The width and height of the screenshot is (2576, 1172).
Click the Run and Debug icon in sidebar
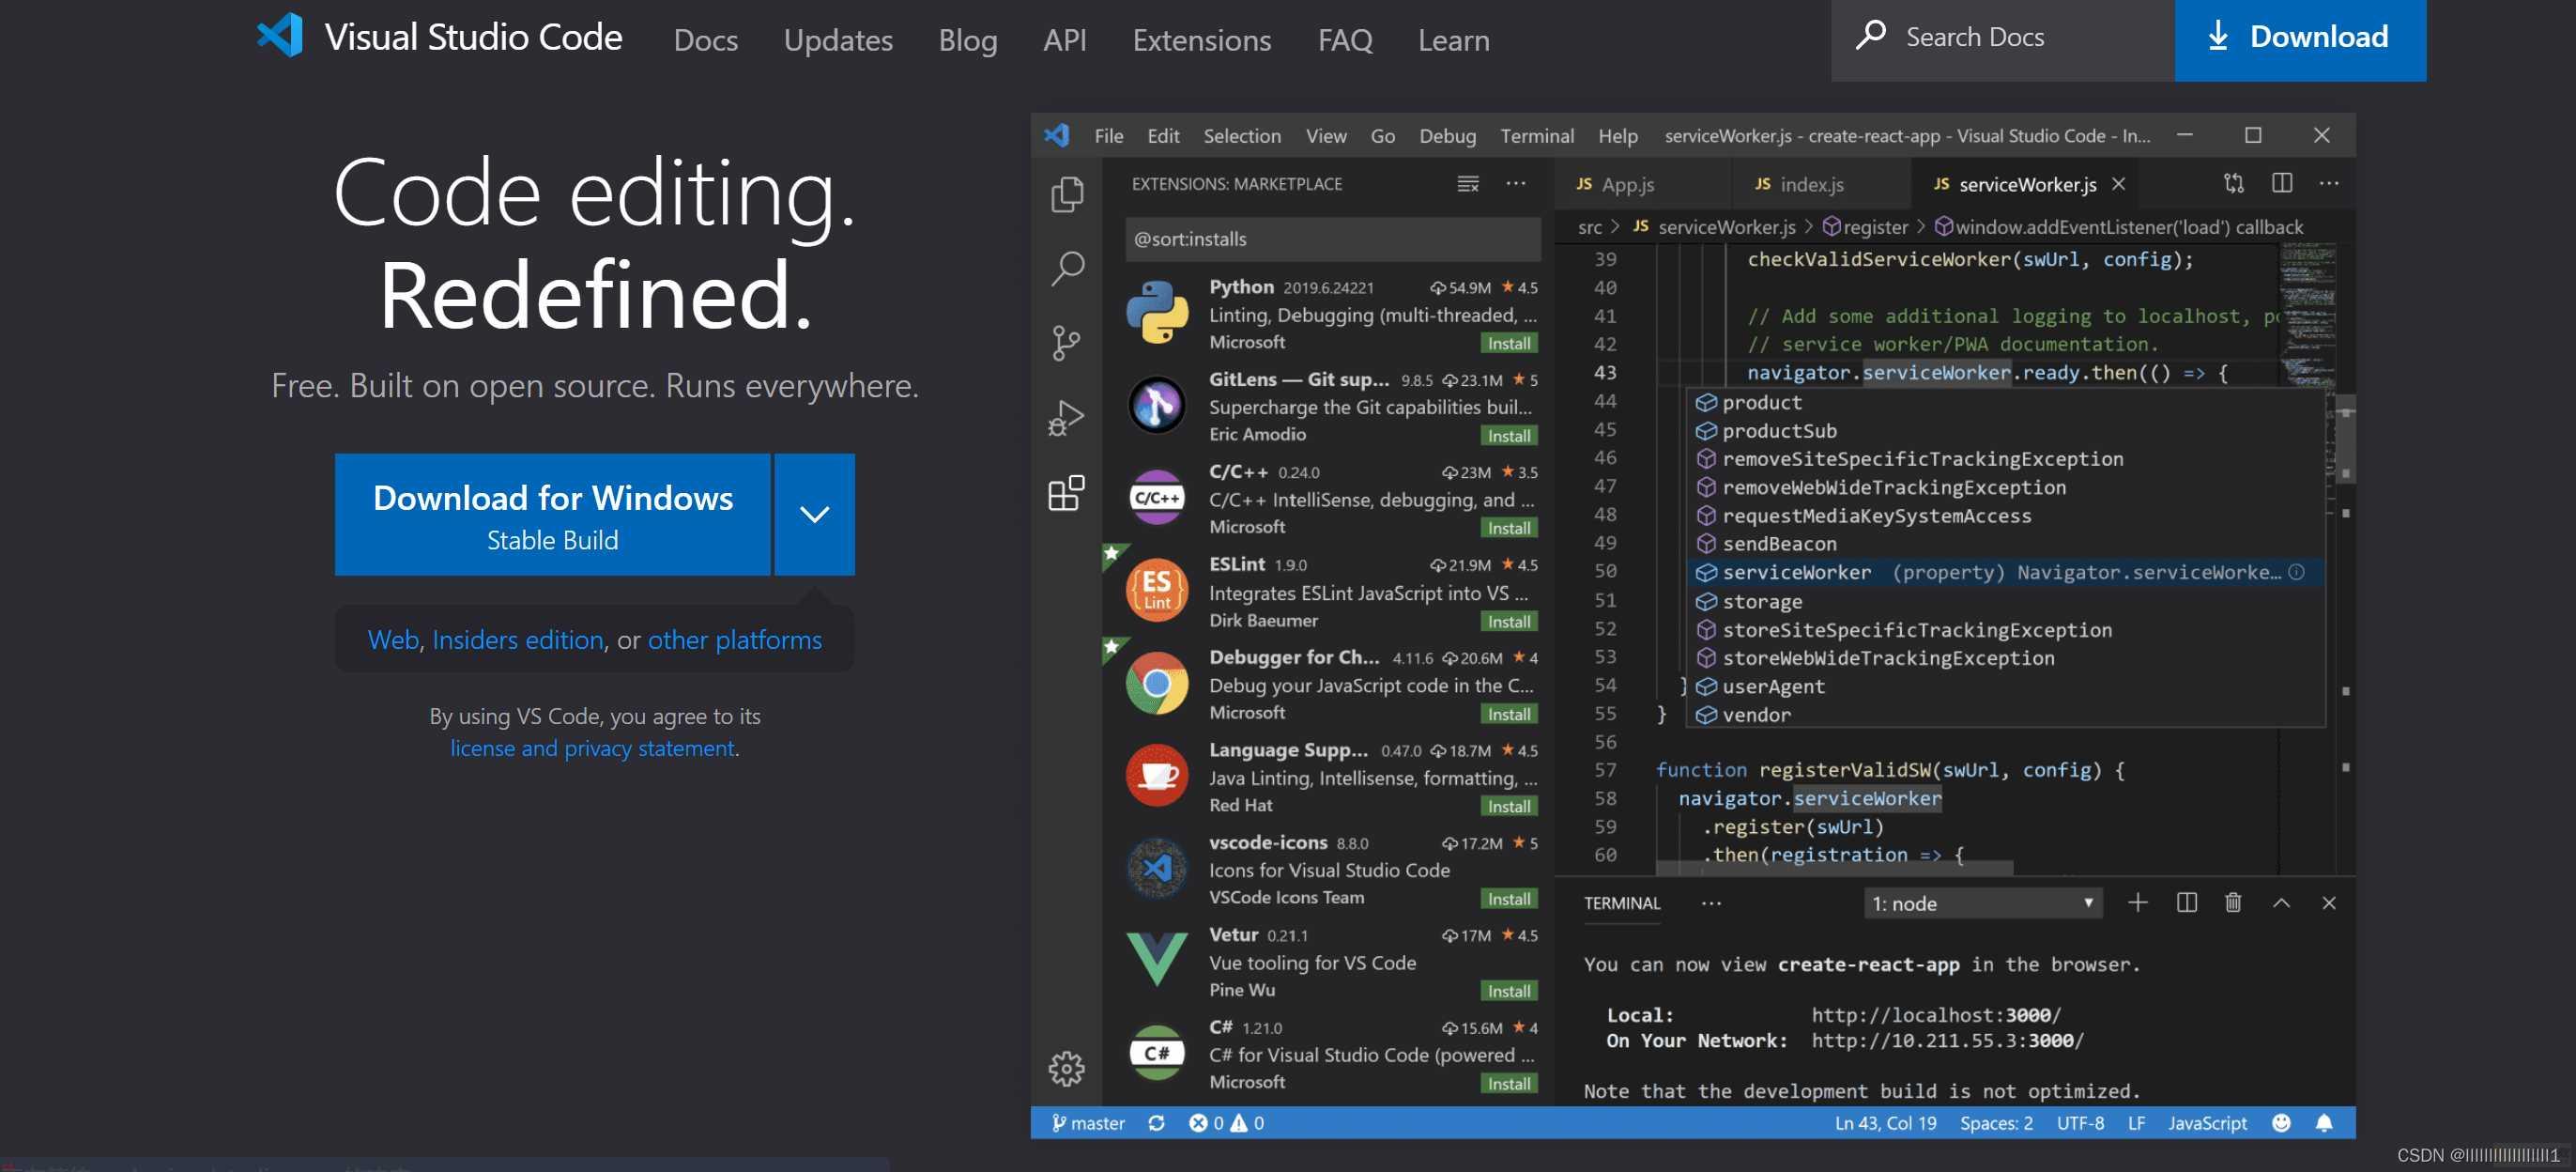point(1065,416)
